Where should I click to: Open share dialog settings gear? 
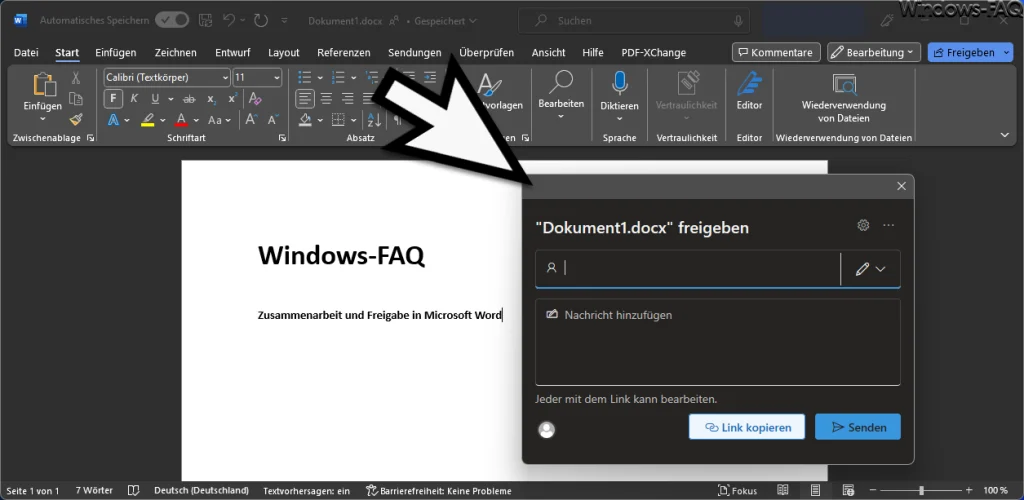click(x=863, y=225)
